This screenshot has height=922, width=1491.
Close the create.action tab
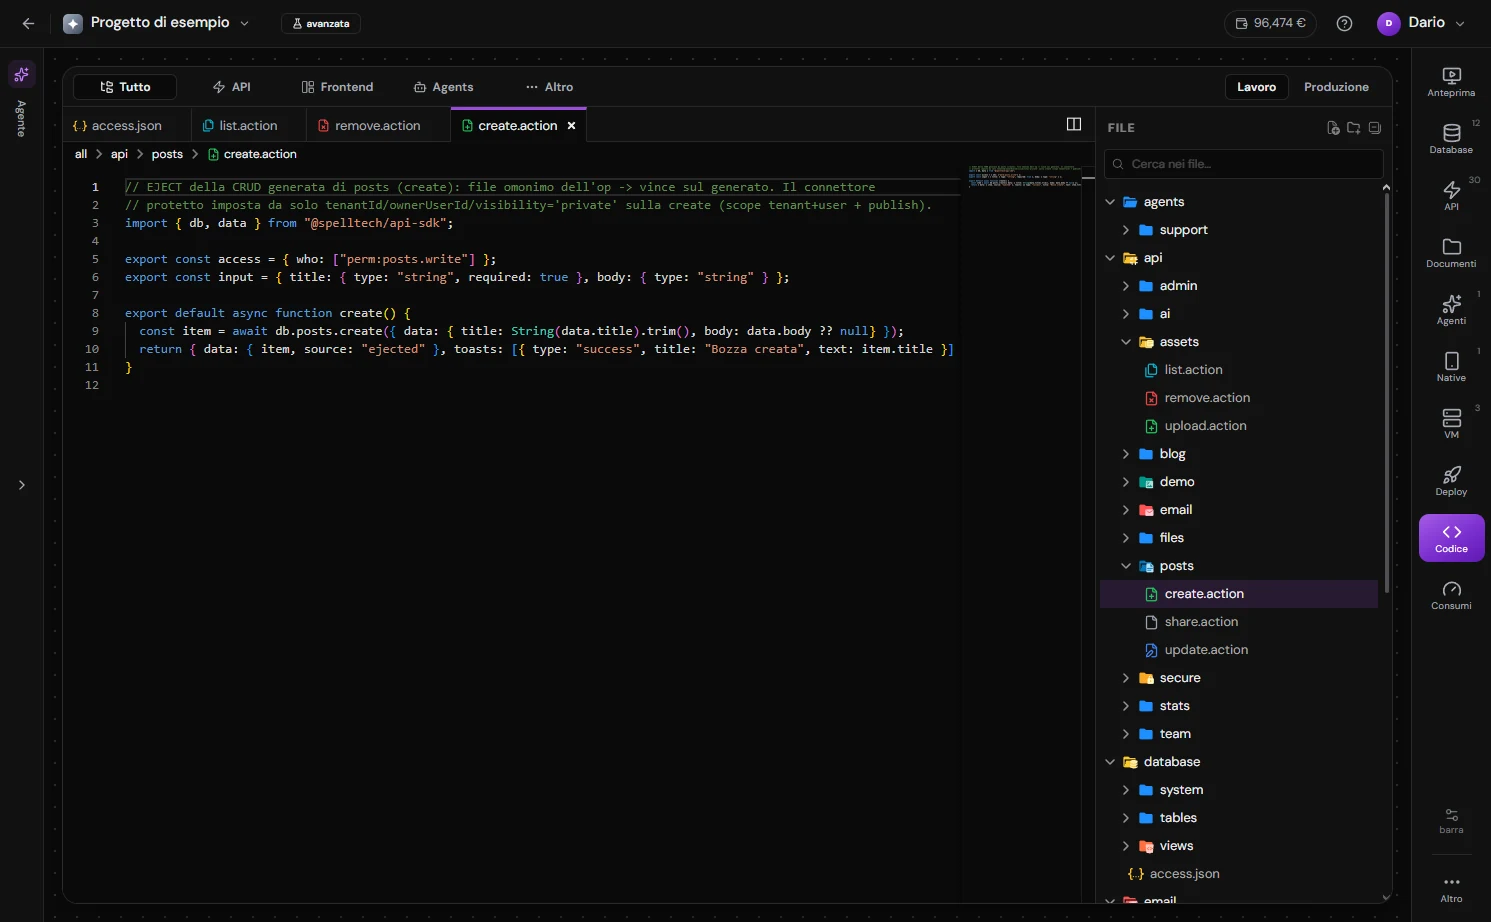[x=572, y=126]
